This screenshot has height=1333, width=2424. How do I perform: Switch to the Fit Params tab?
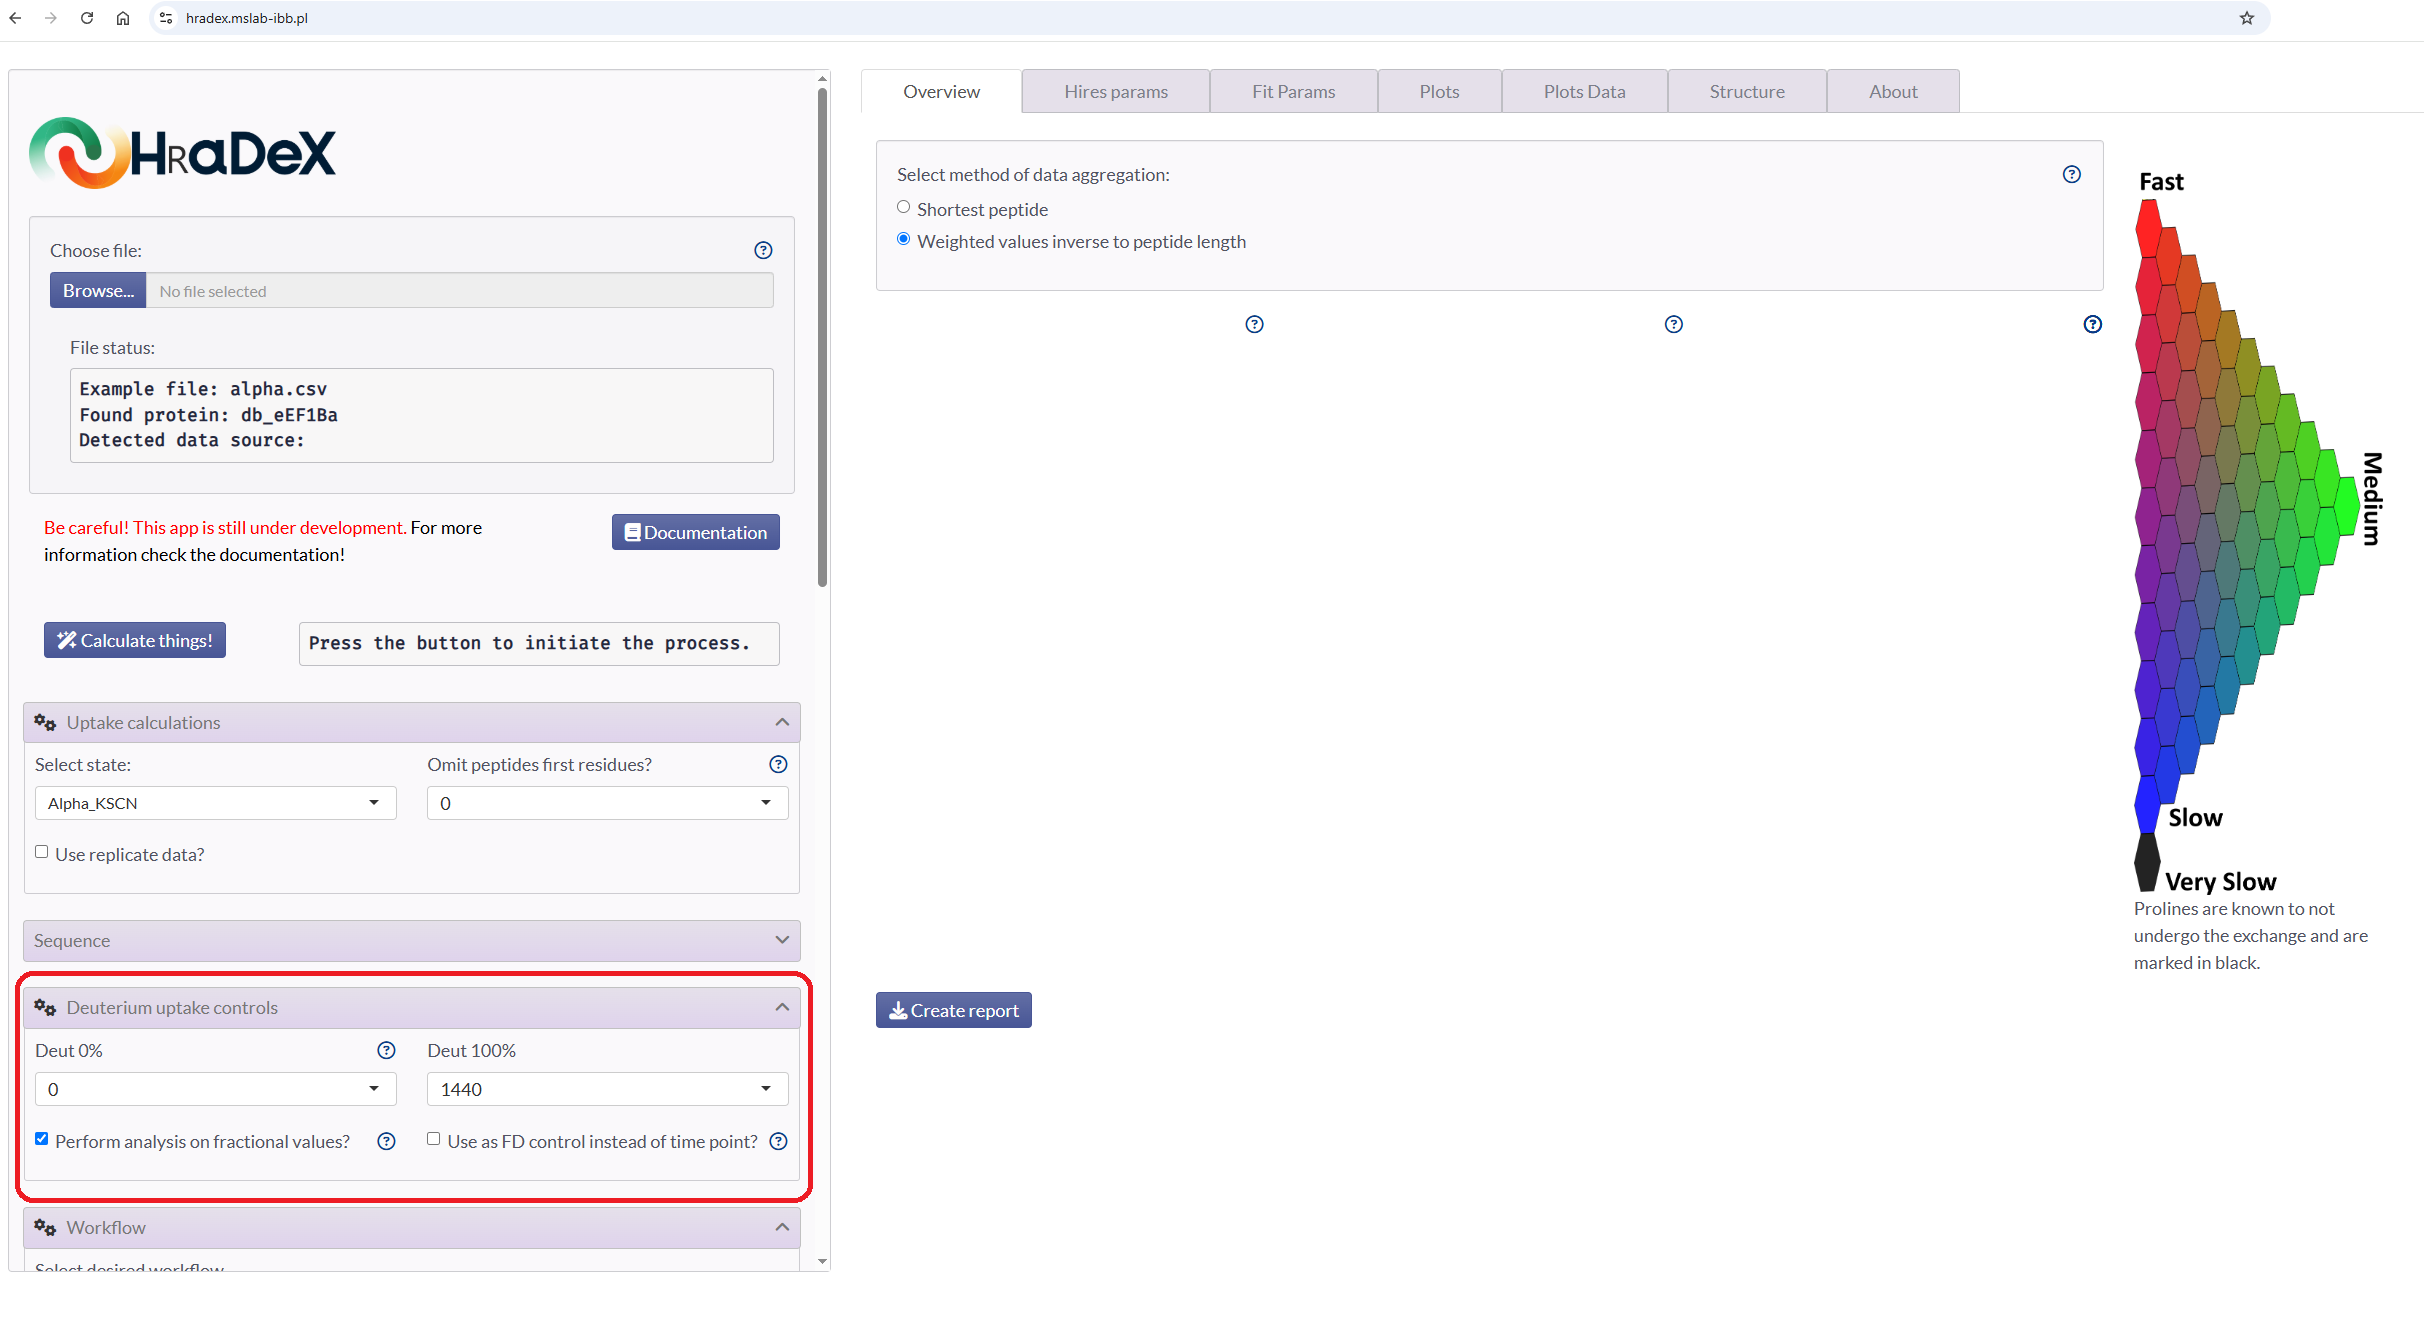click(1293, 91)
